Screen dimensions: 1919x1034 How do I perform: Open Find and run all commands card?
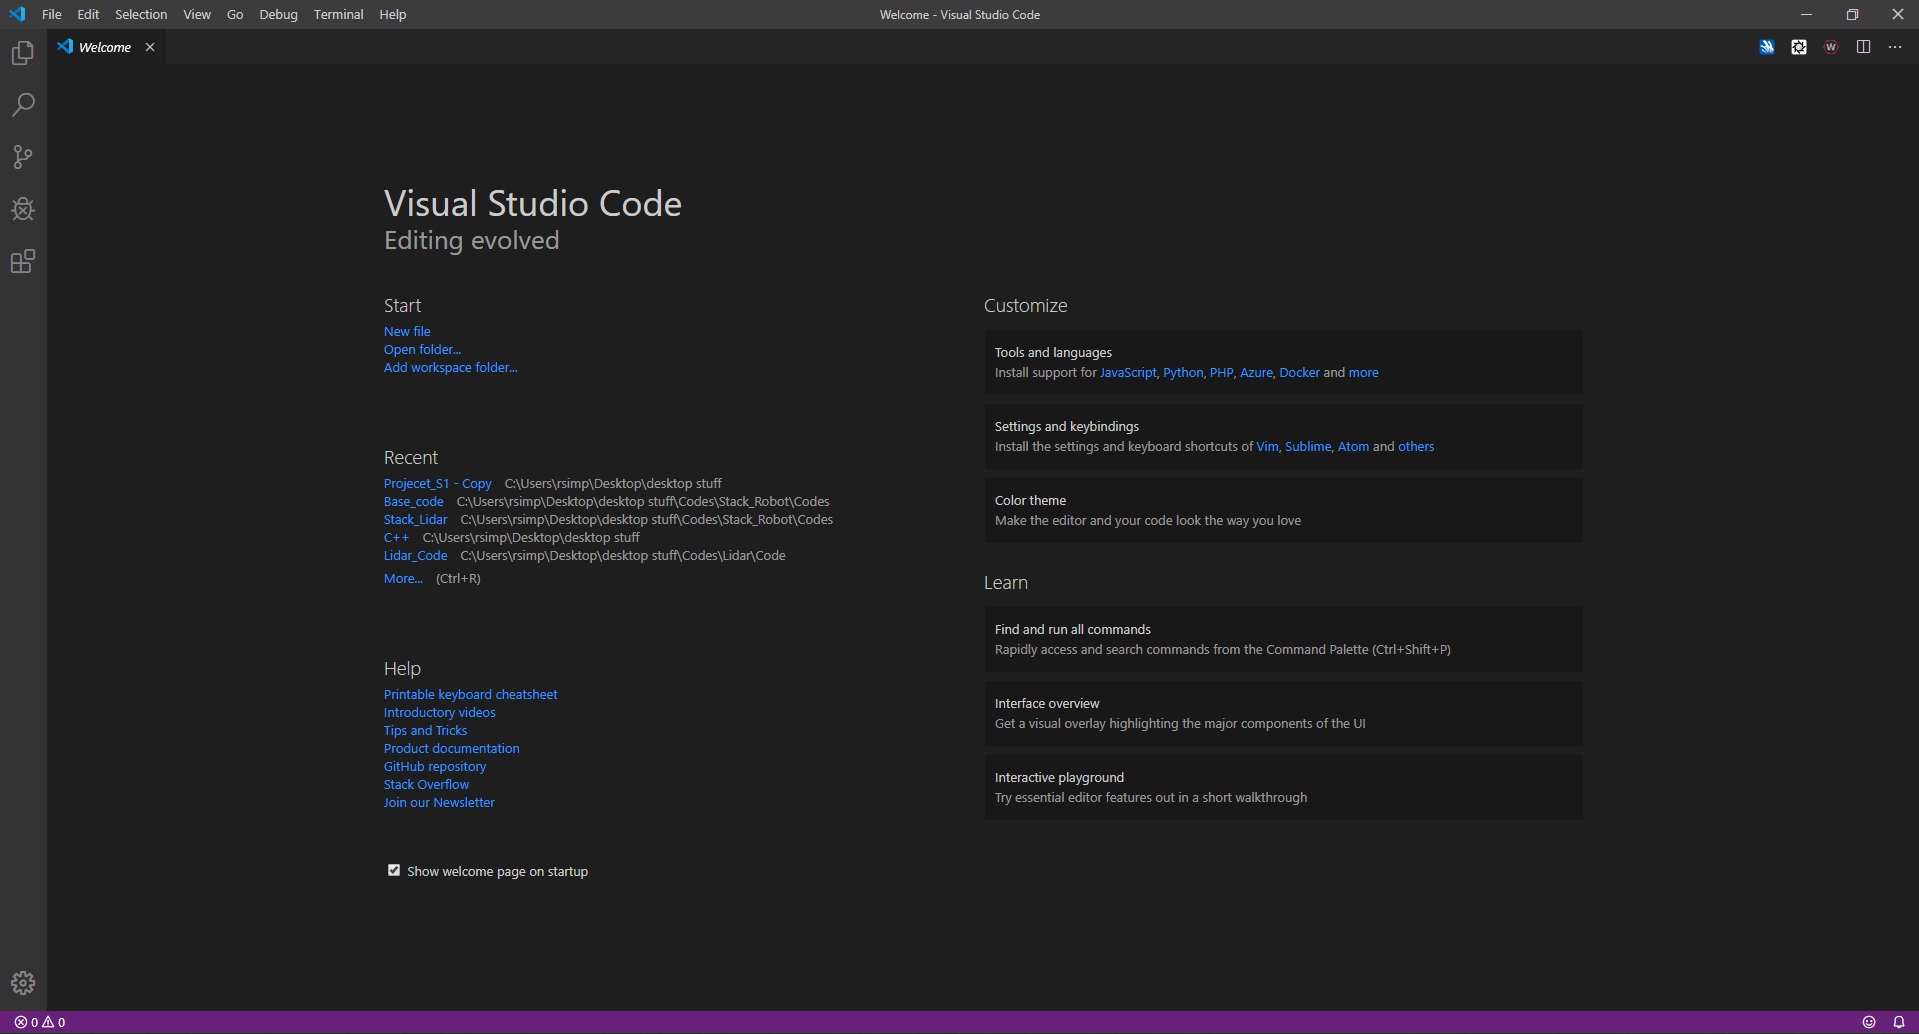coord(1283,639)
